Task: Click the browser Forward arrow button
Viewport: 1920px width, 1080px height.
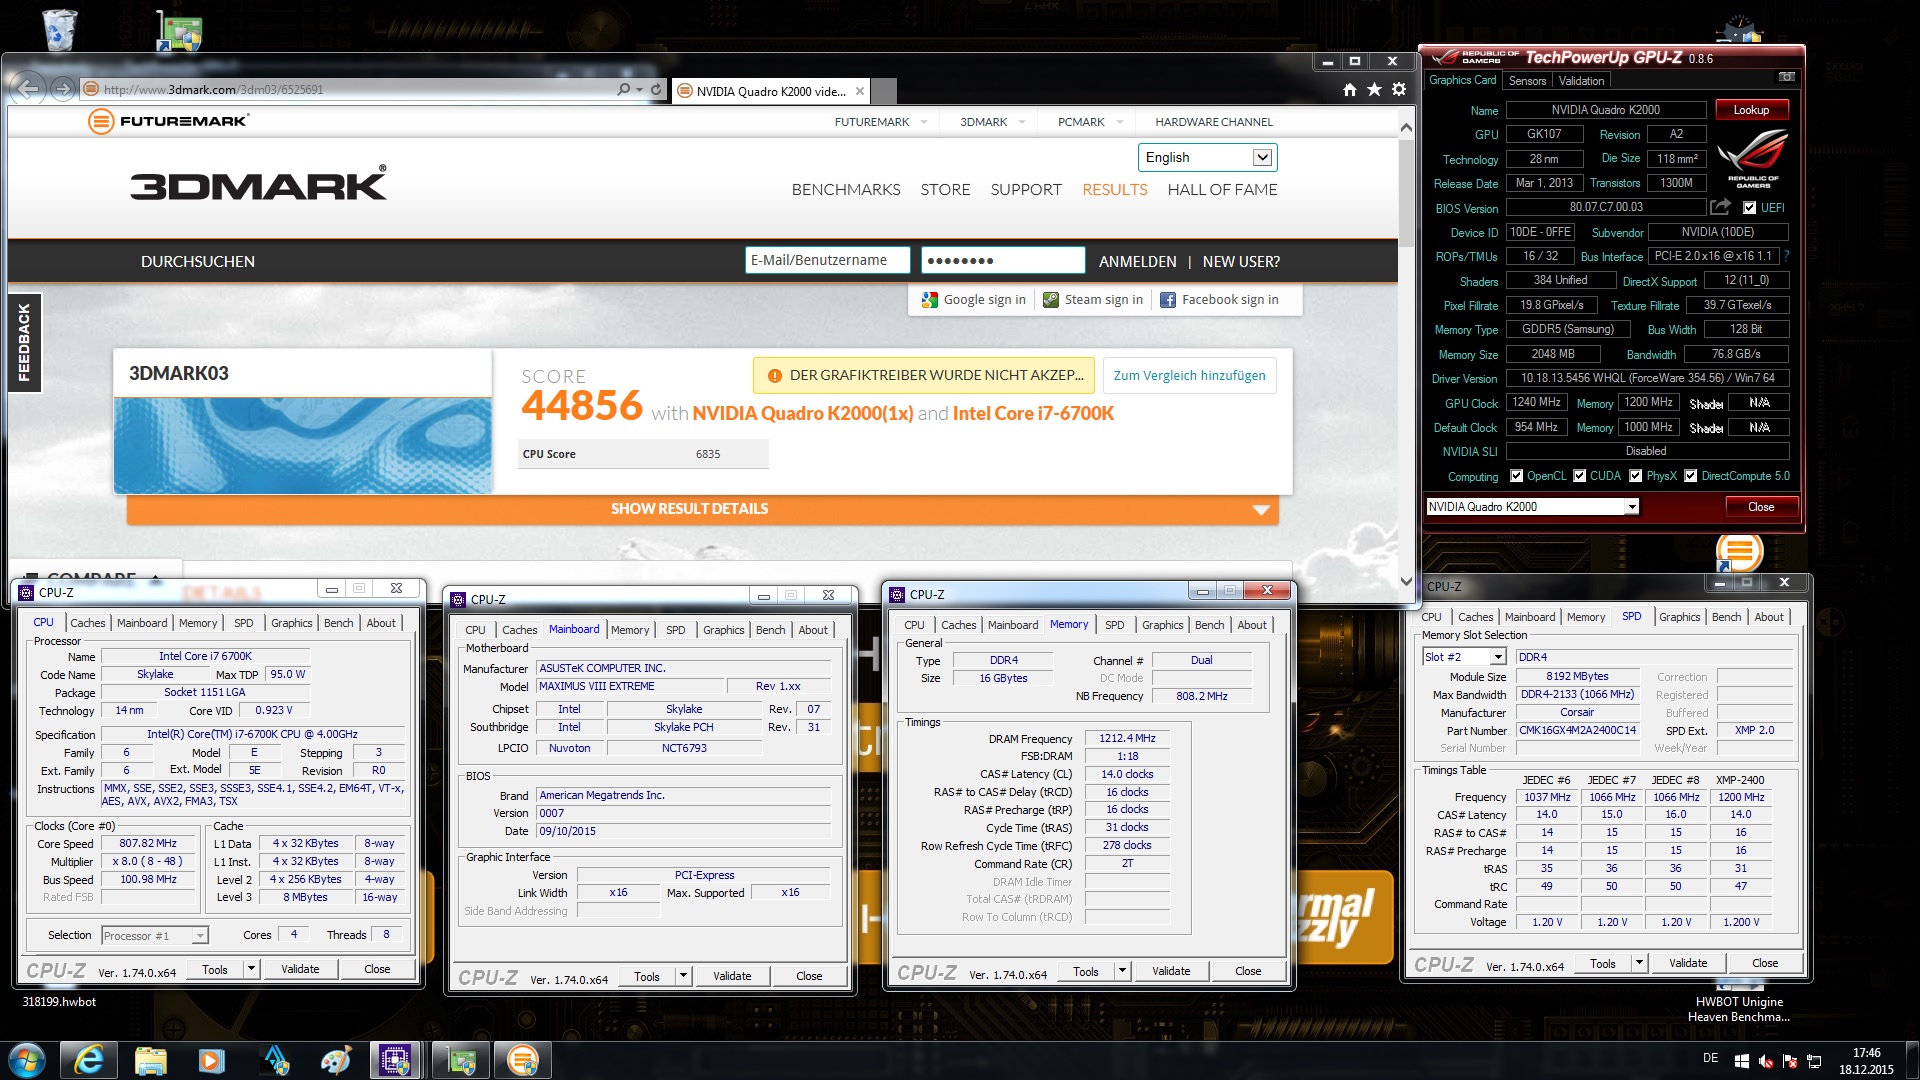Action: (63, 89)
